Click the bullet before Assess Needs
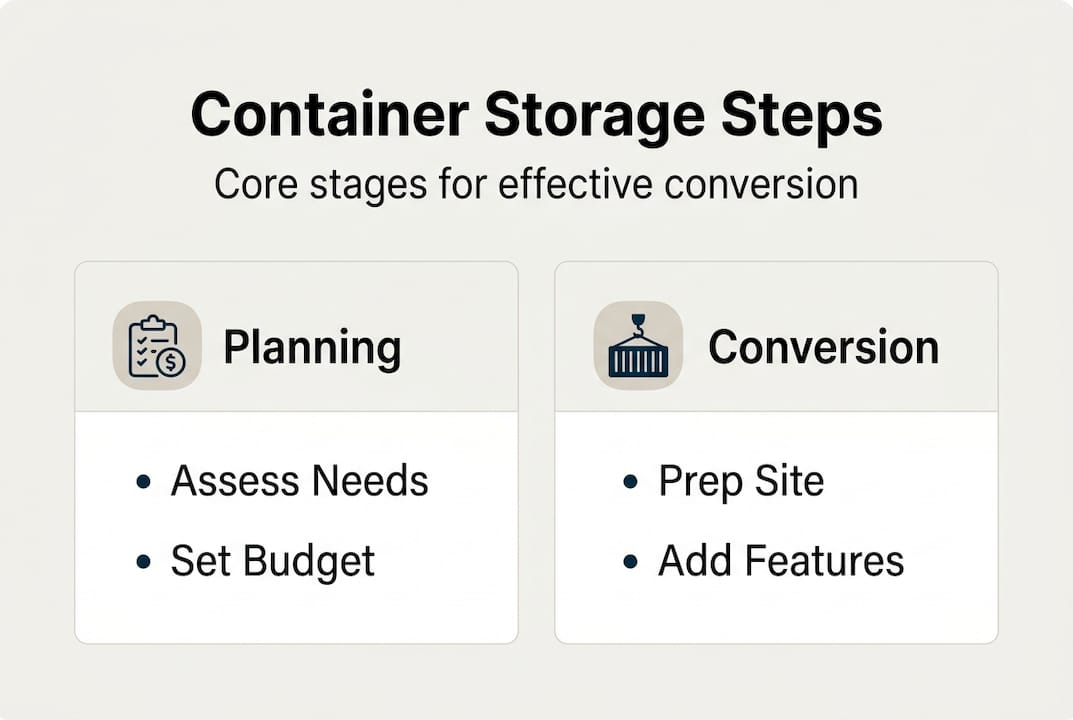 [x=143, y=482]
